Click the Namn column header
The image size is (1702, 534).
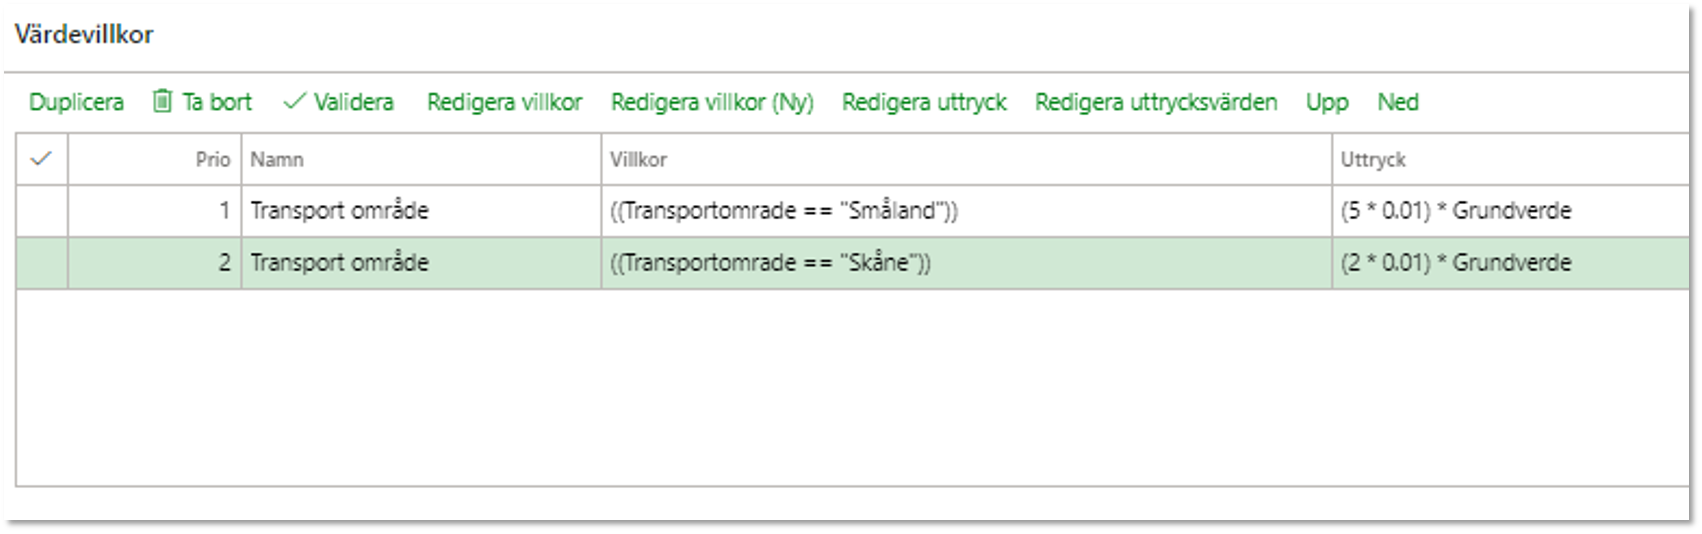click(x=421, y=159)
